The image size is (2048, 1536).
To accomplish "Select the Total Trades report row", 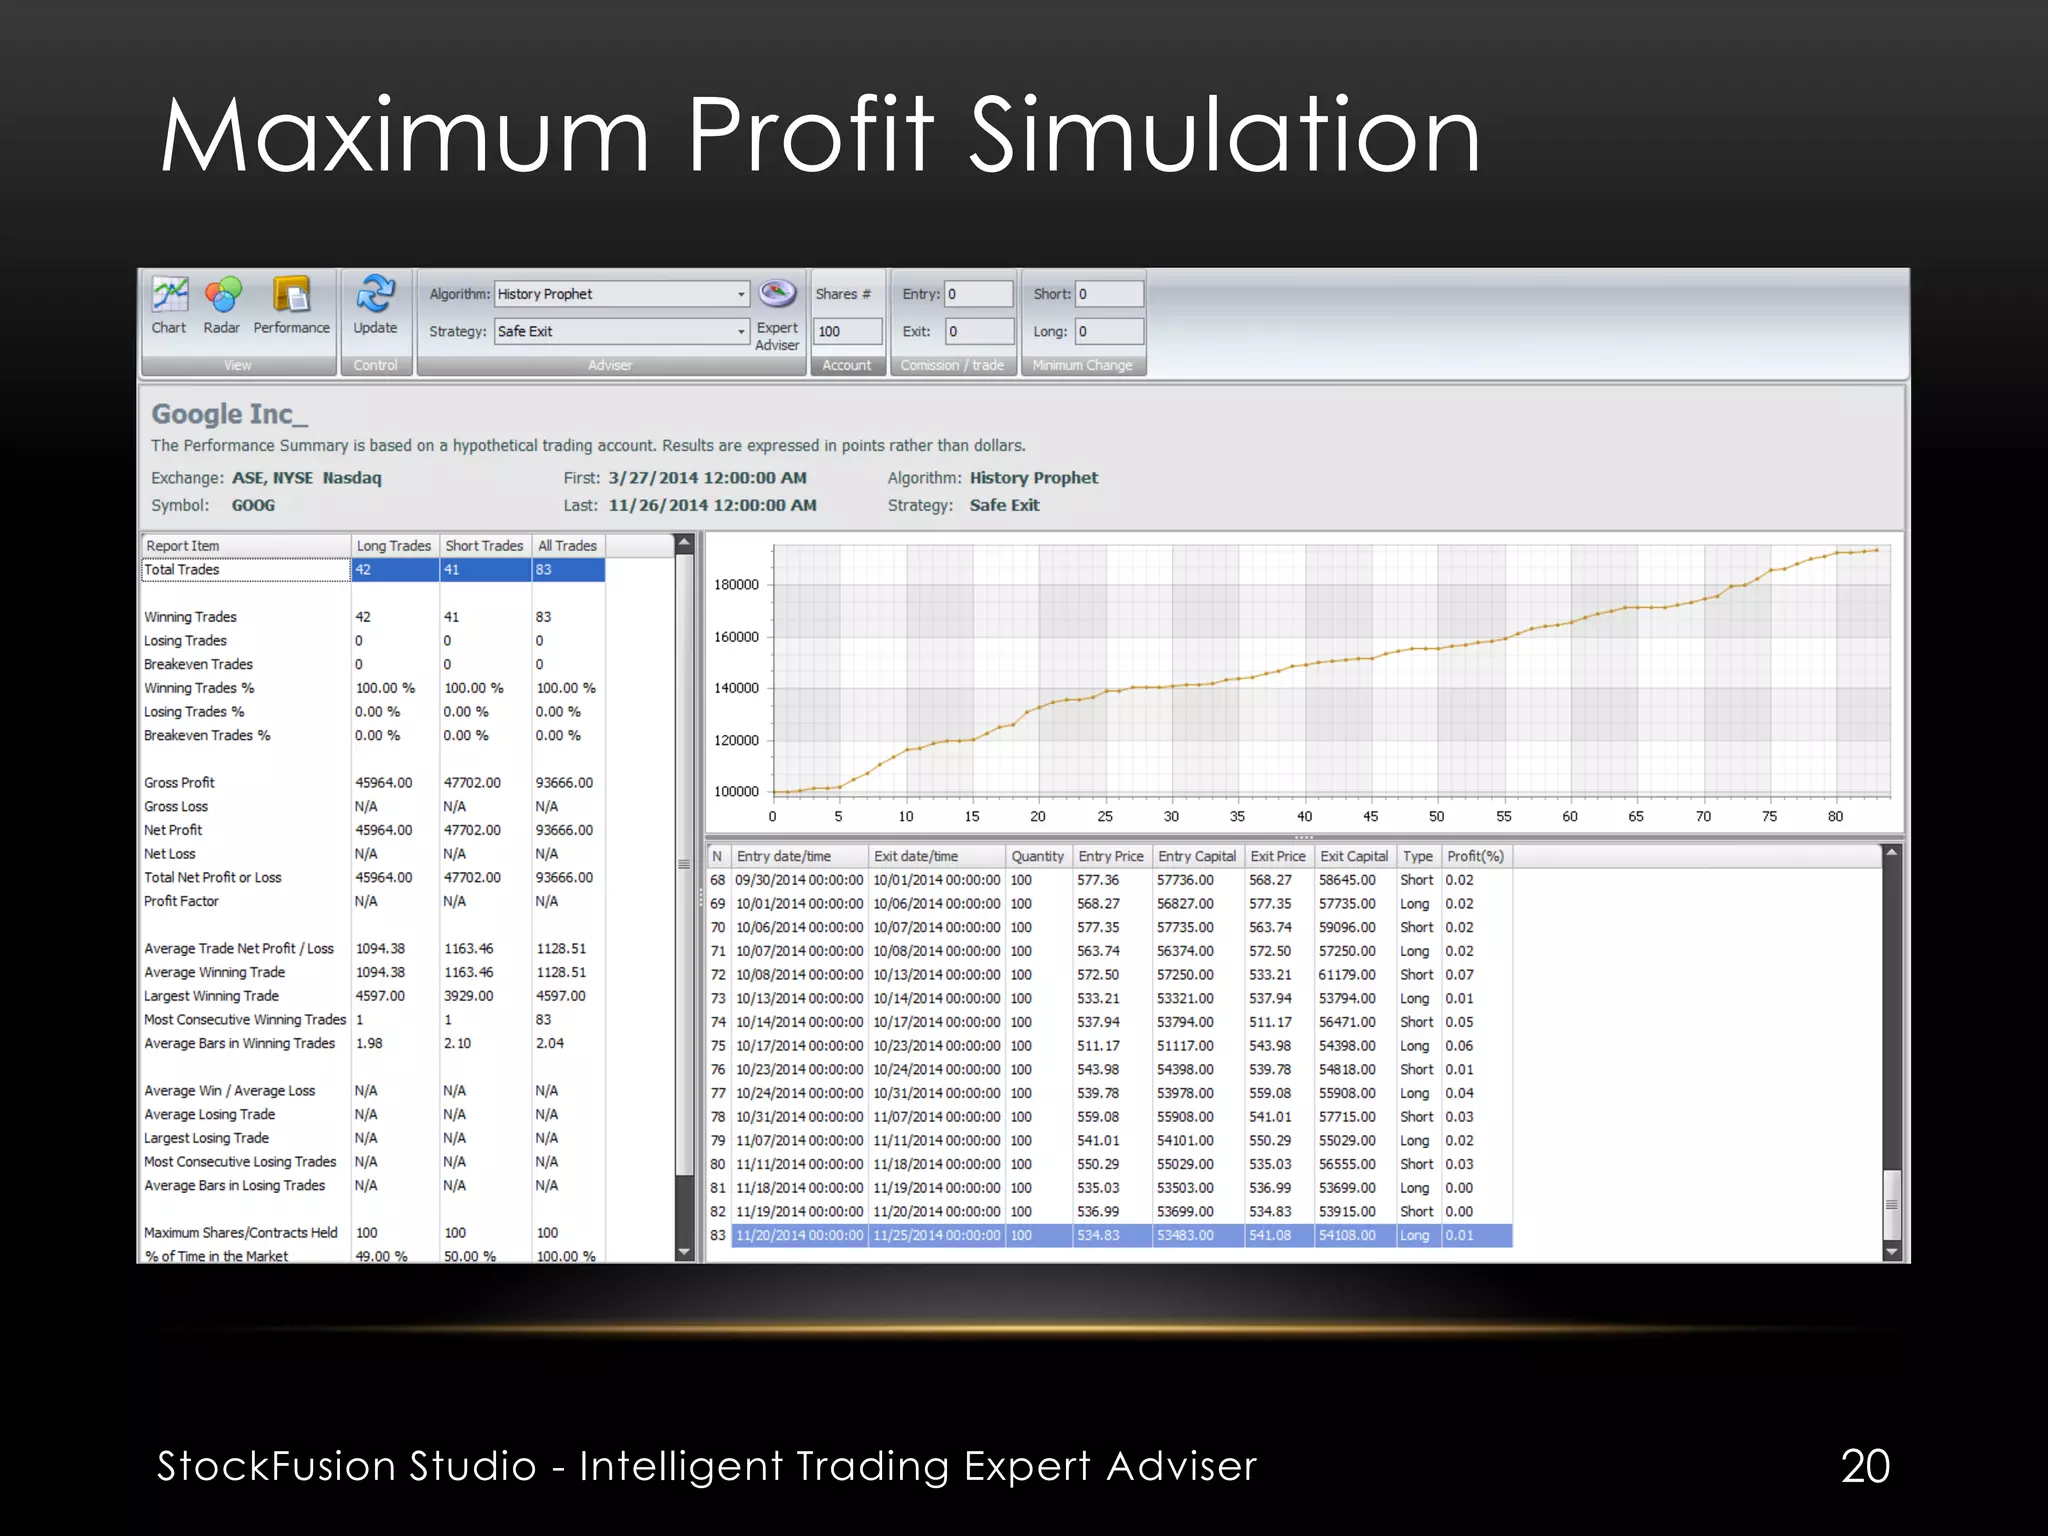I will pos(373,570).
